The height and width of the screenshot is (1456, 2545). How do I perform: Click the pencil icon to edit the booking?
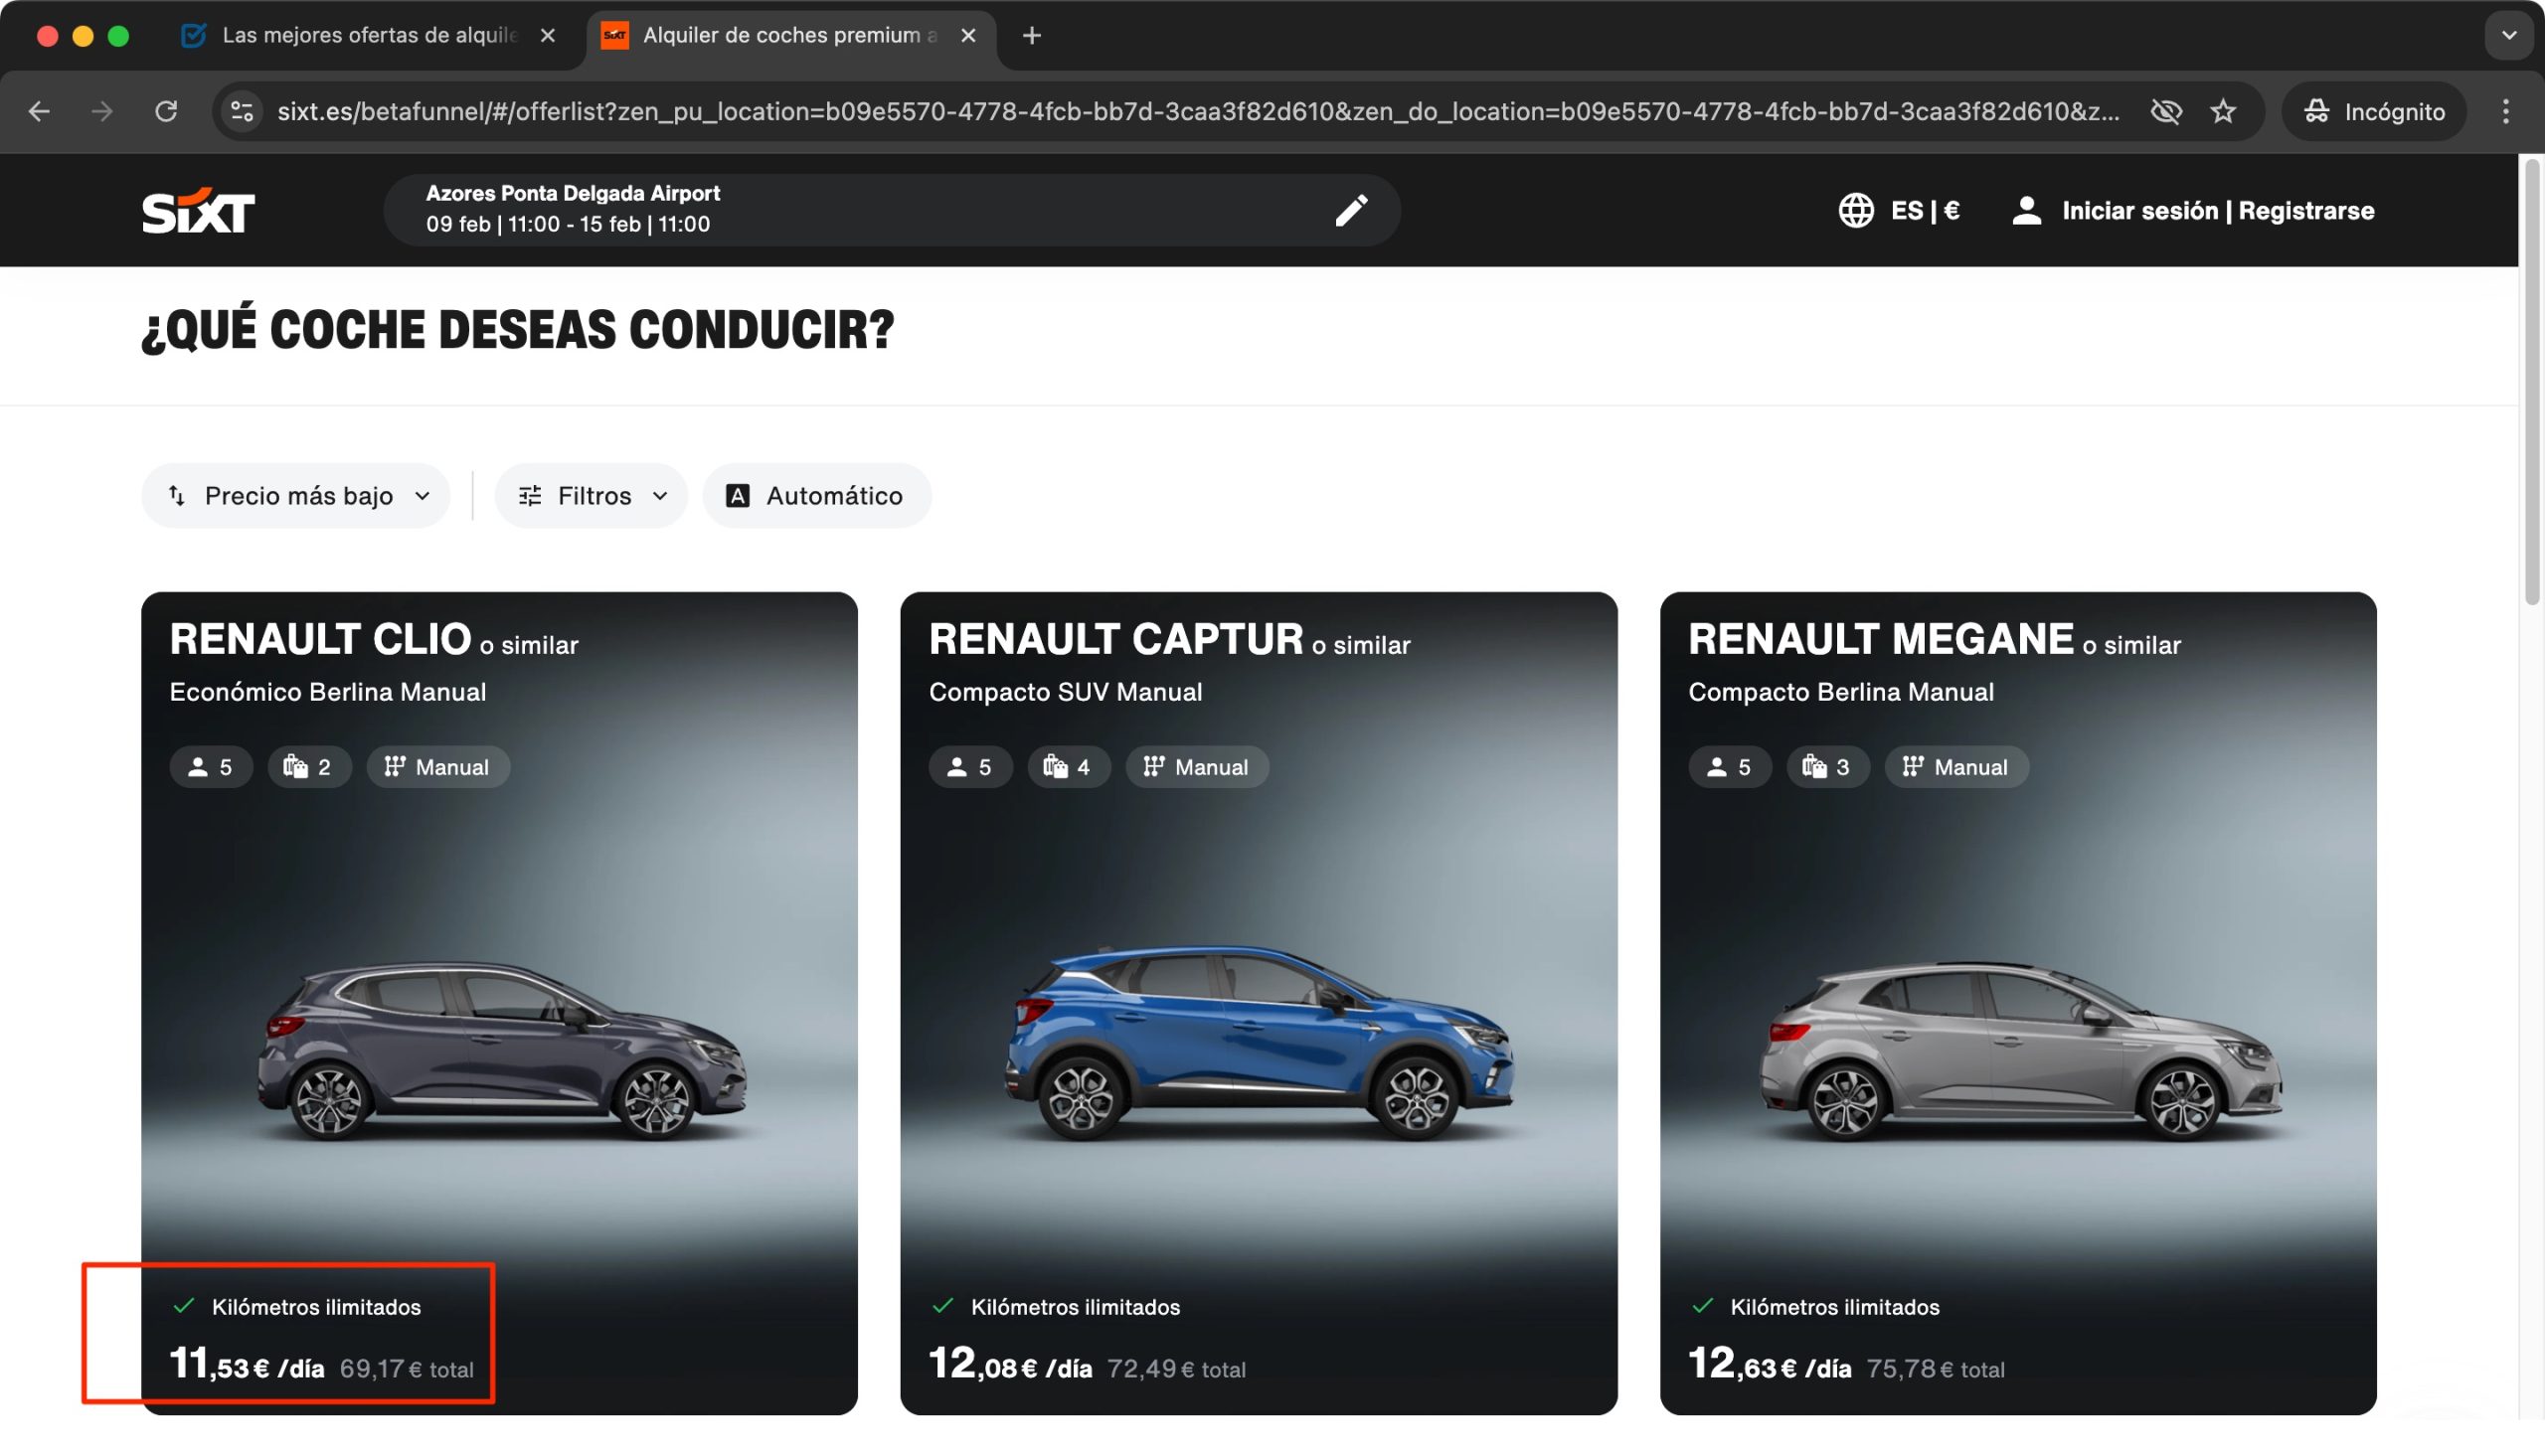tap(1350, 210)
